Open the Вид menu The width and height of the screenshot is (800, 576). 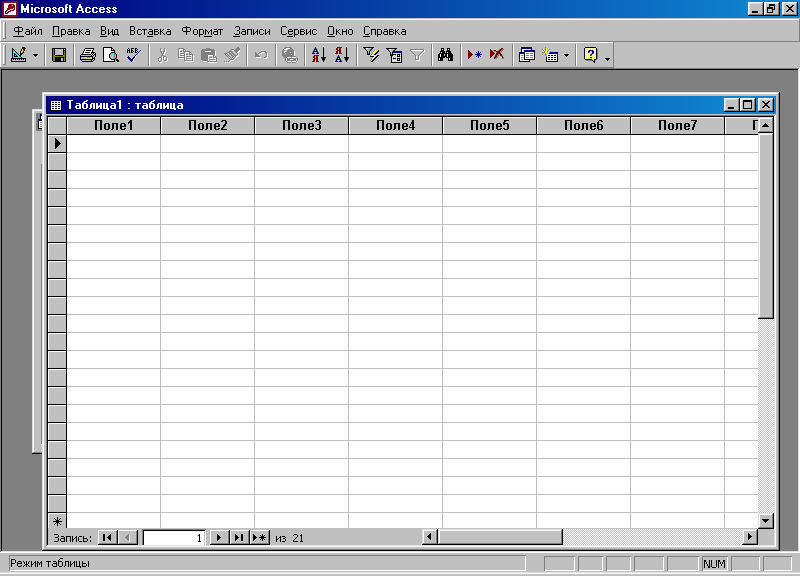coord(109,31)
